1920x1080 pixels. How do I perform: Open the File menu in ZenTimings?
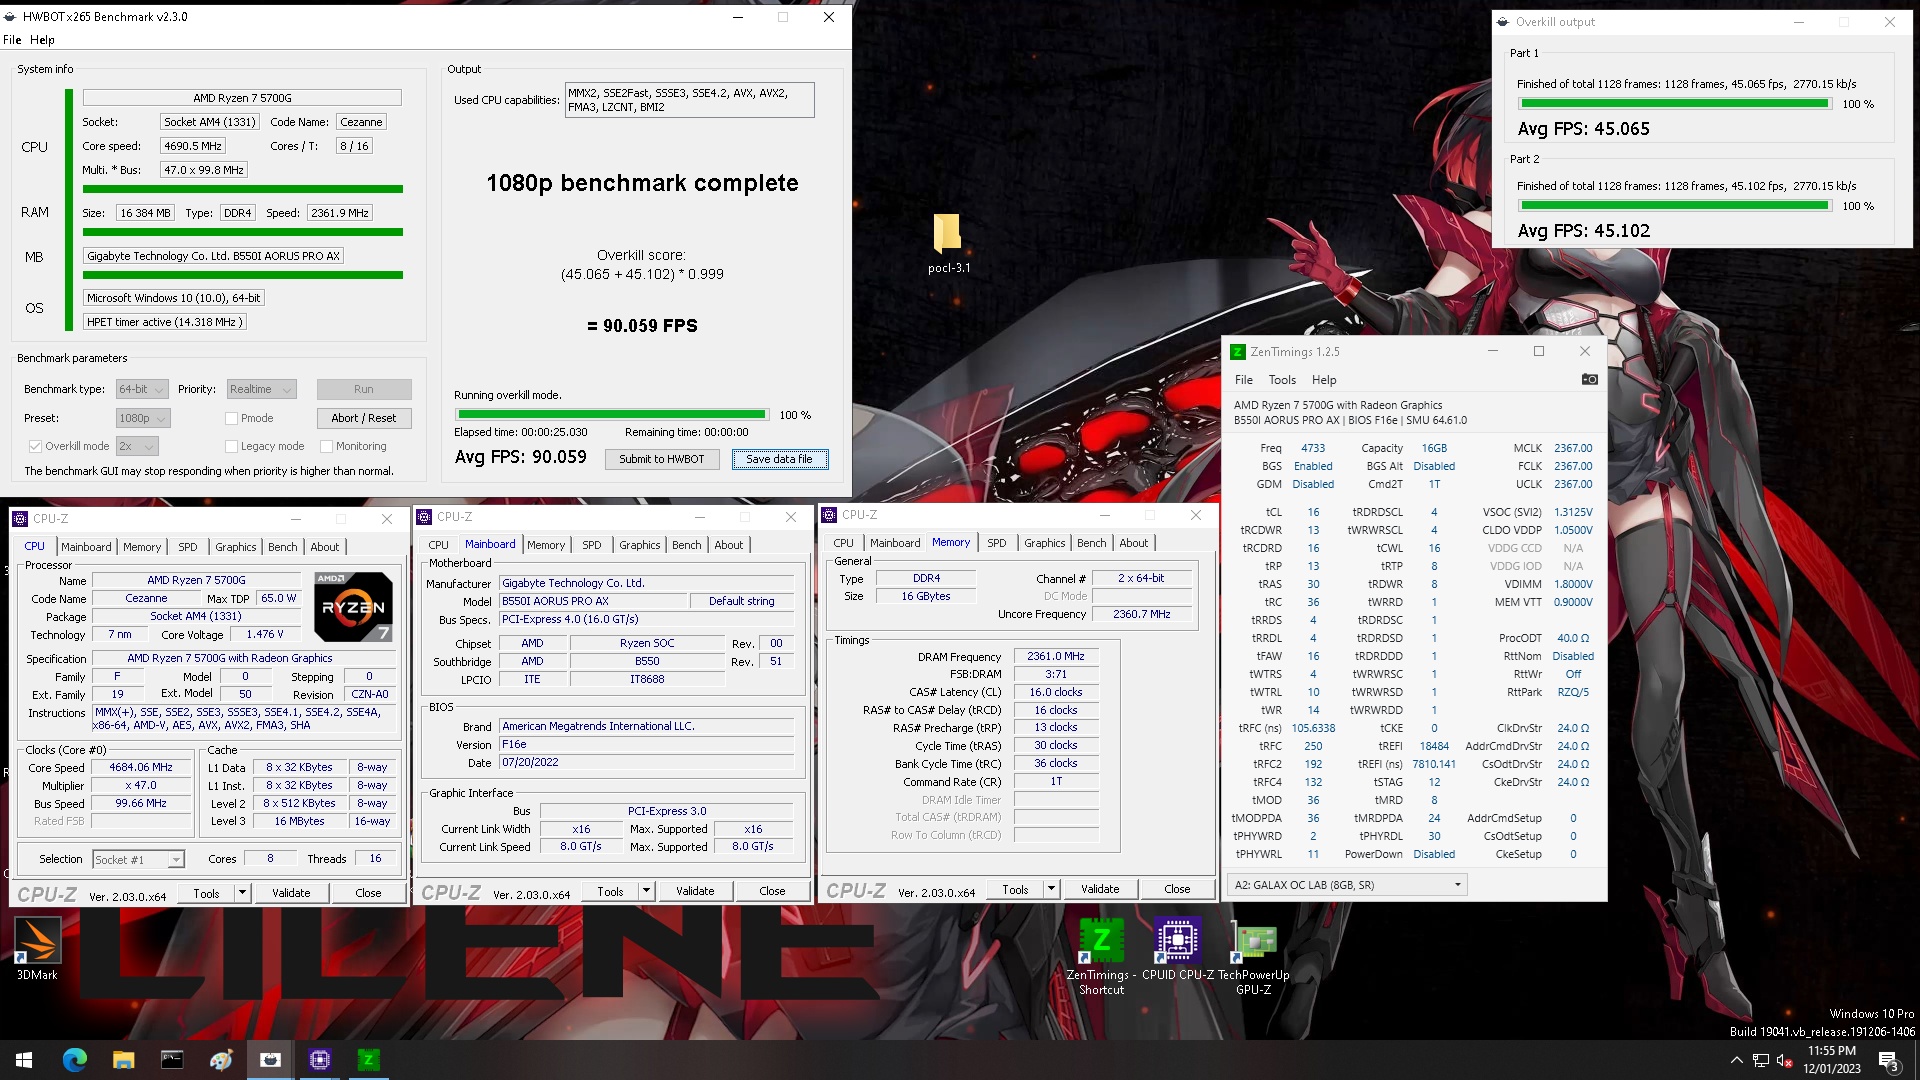pos(1244,380)
